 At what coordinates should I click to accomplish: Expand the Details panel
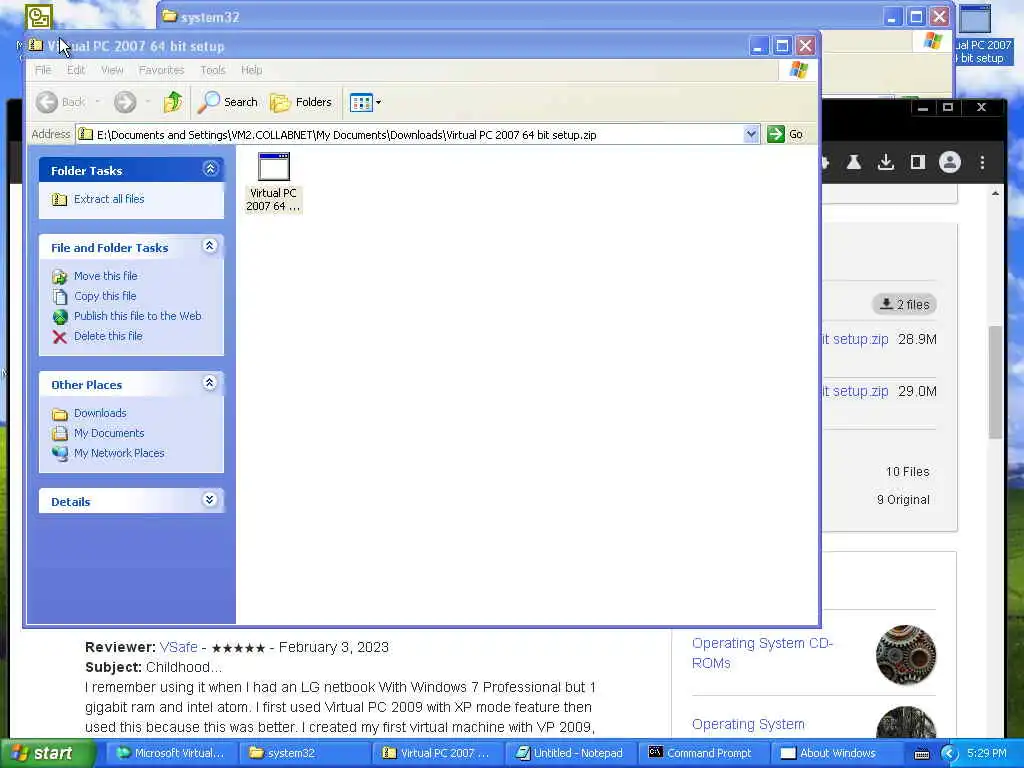click(x=210, y=500)
